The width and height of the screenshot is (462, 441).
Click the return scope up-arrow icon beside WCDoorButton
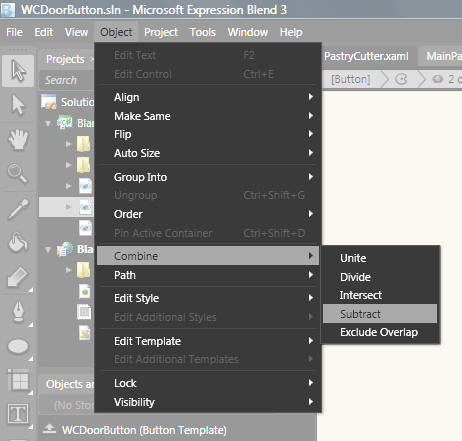click(49, 428)
